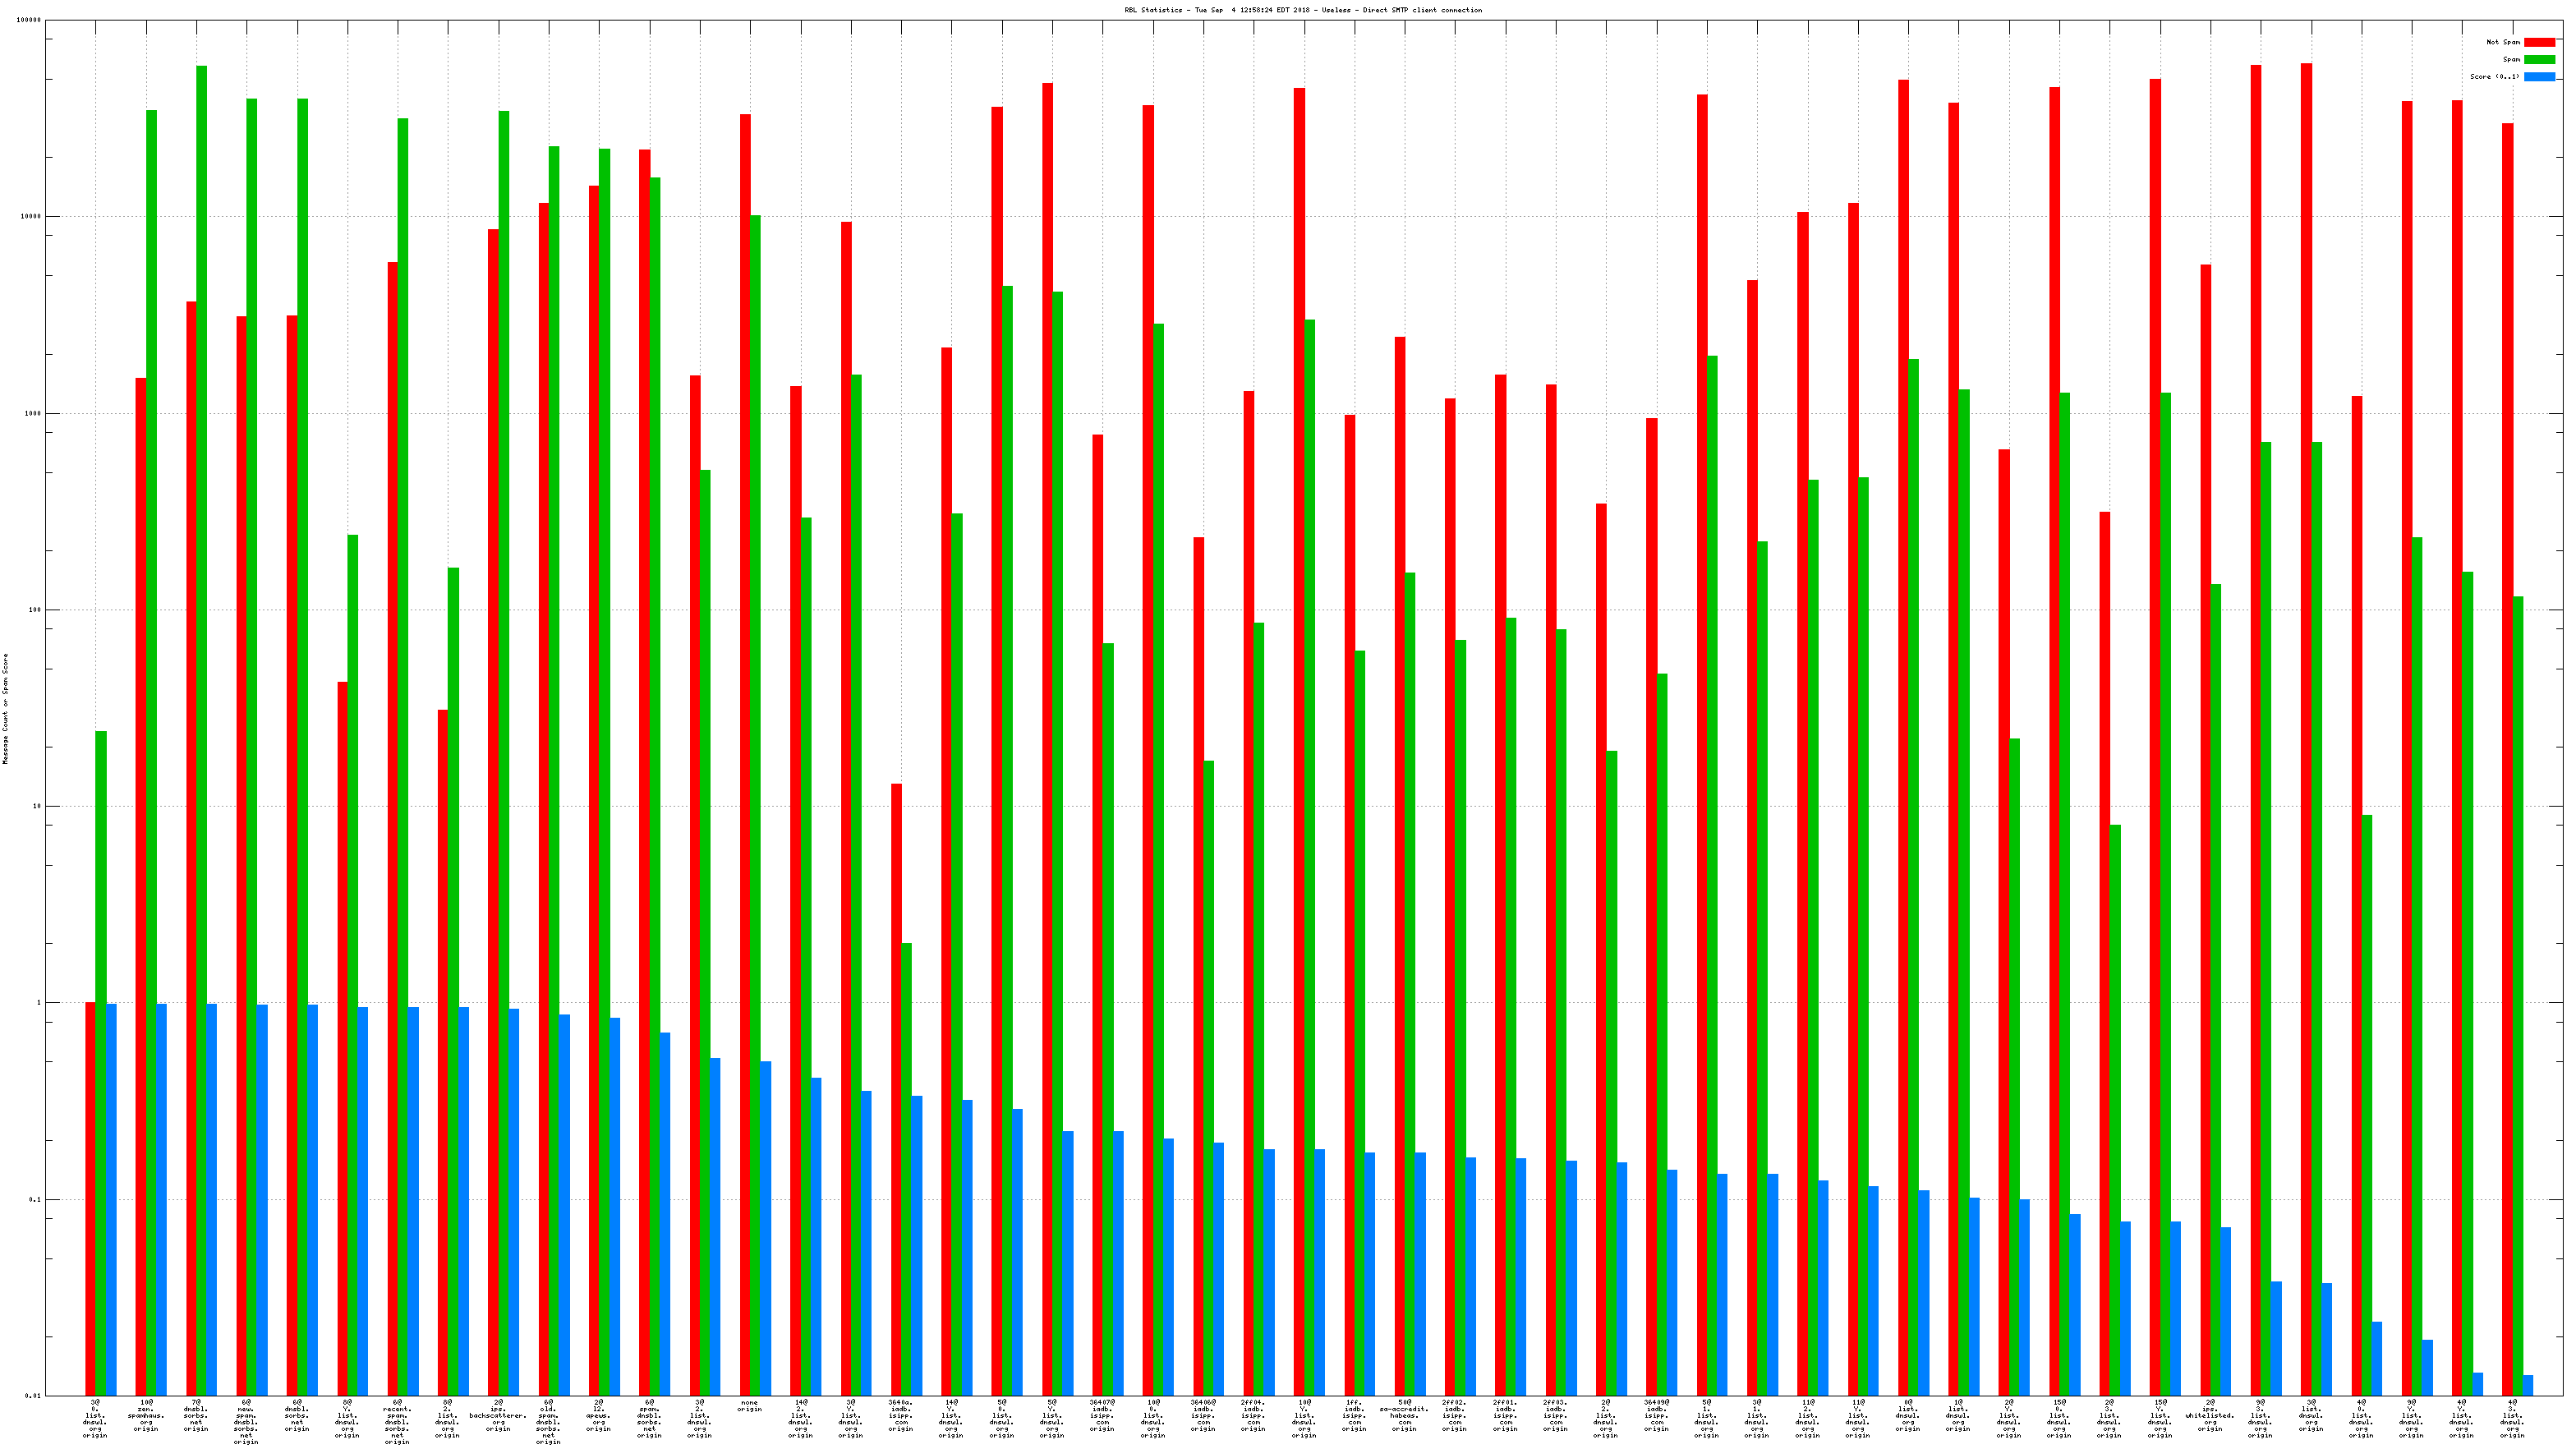Click the 'none origin' x-axis label

[750, 1406]
